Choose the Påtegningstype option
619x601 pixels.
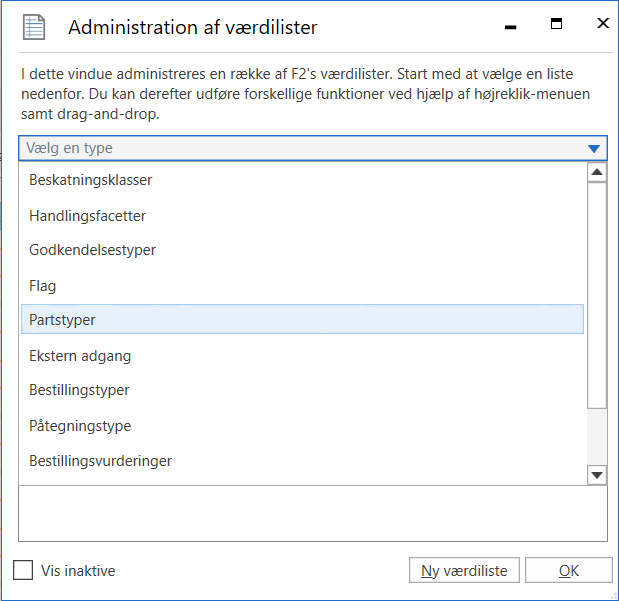(x=80, y=426)
